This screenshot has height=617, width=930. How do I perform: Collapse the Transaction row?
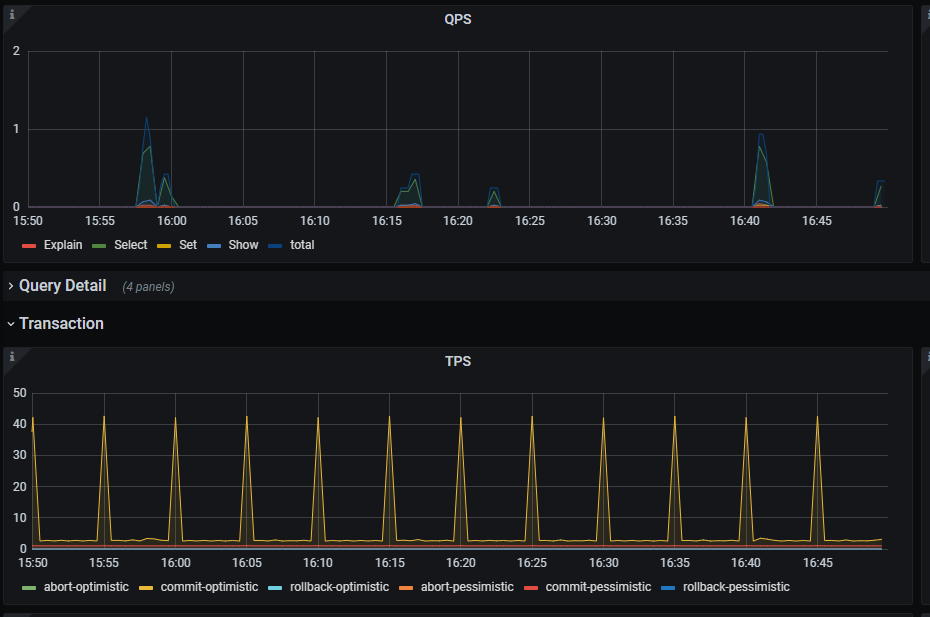(x=60, y=324)
